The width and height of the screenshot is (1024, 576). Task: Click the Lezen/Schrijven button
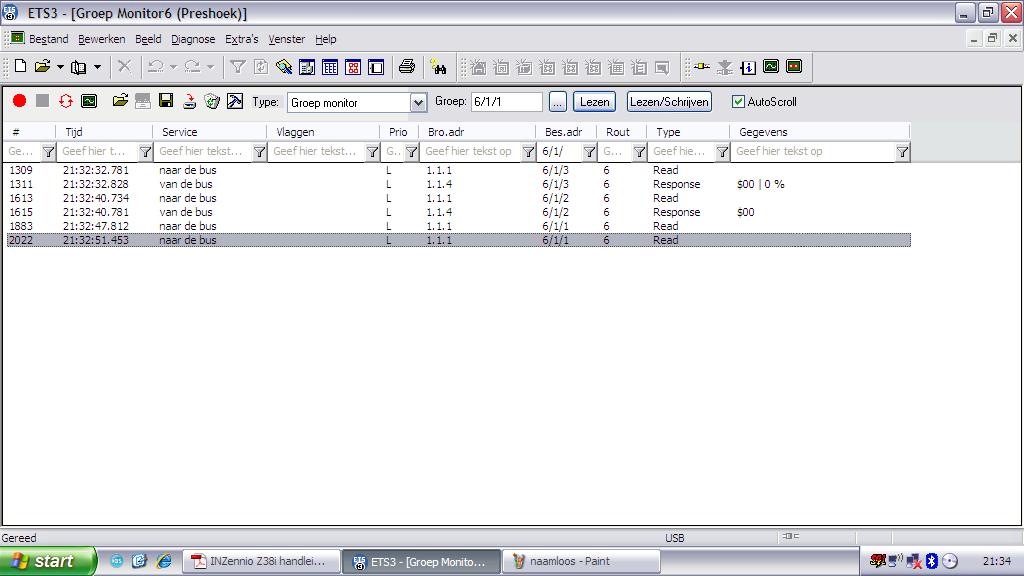669,102
